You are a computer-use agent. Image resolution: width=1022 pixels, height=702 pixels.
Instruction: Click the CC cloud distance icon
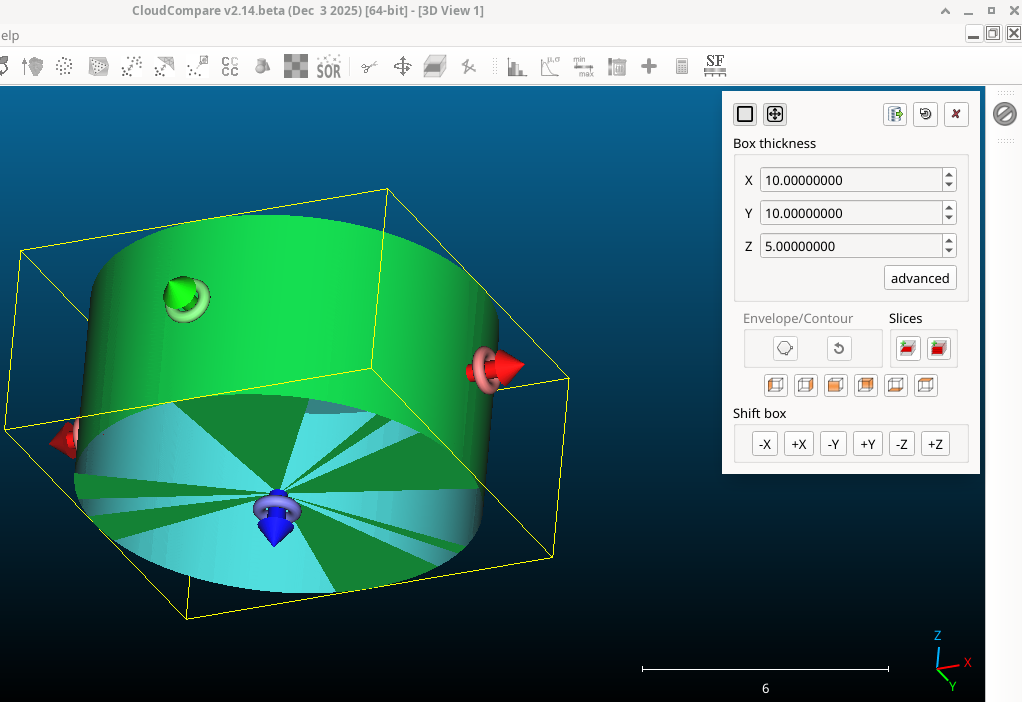tap(230, 67)
